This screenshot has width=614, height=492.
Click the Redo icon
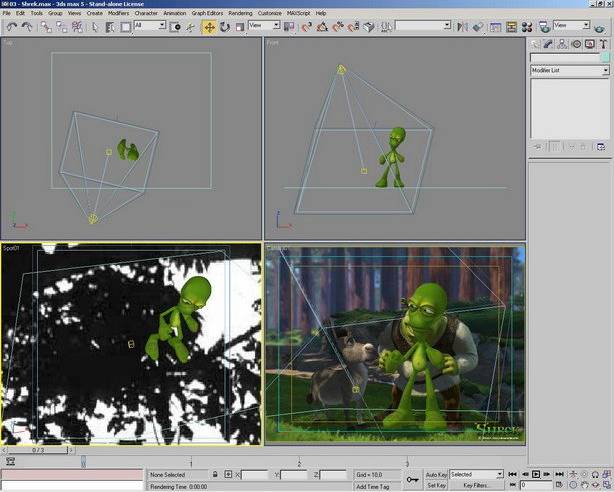[27, 27]
